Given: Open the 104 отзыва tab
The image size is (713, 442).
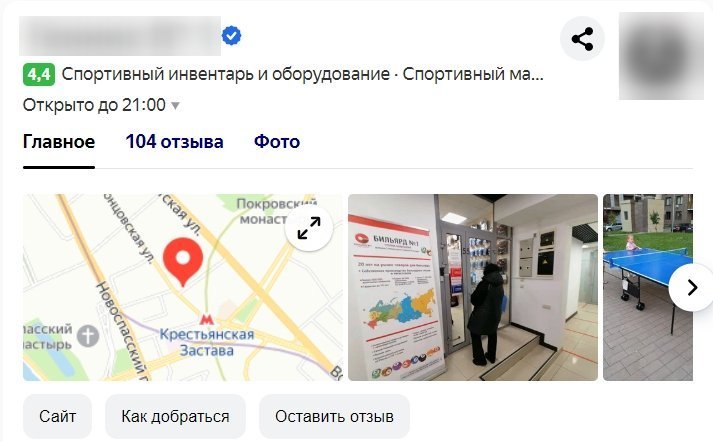Looking at the screenshot, I should pyautogui.click(x=175, y=142).
